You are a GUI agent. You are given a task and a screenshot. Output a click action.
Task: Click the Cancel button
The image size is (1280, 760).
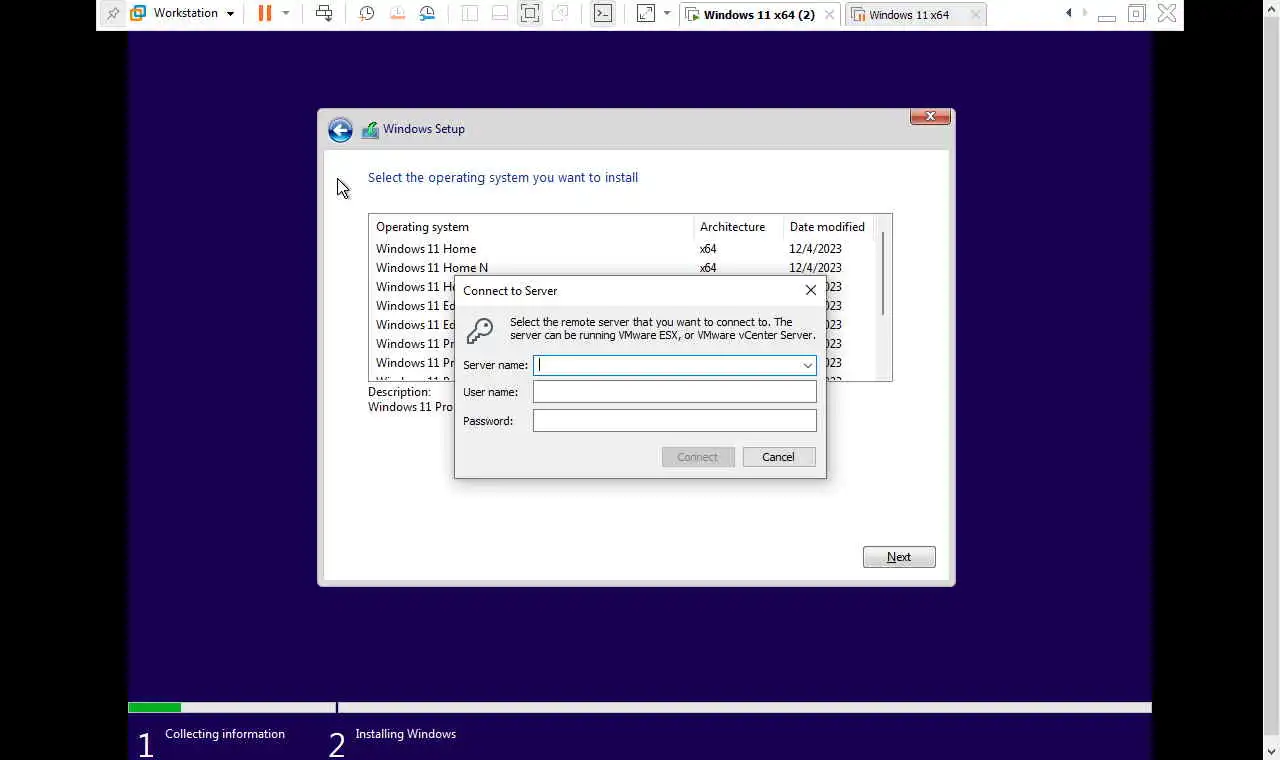click(779, 457)
